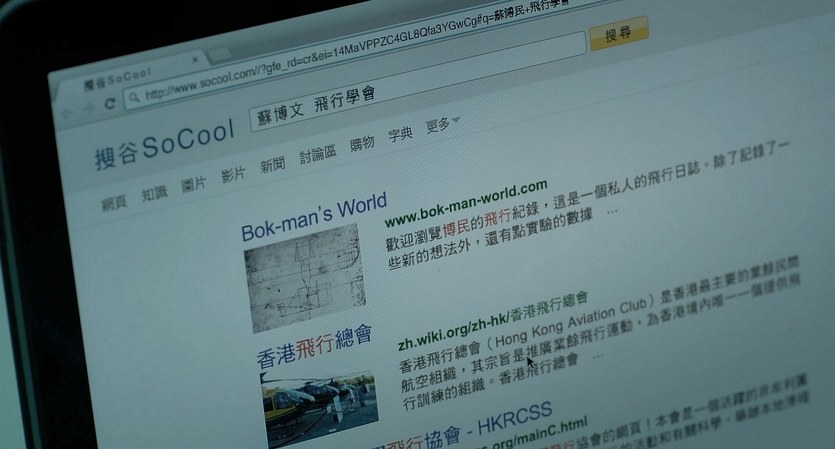Click the browser forward arrow
The width and height of the screenshot is (835, 449).
pos(88,107)
